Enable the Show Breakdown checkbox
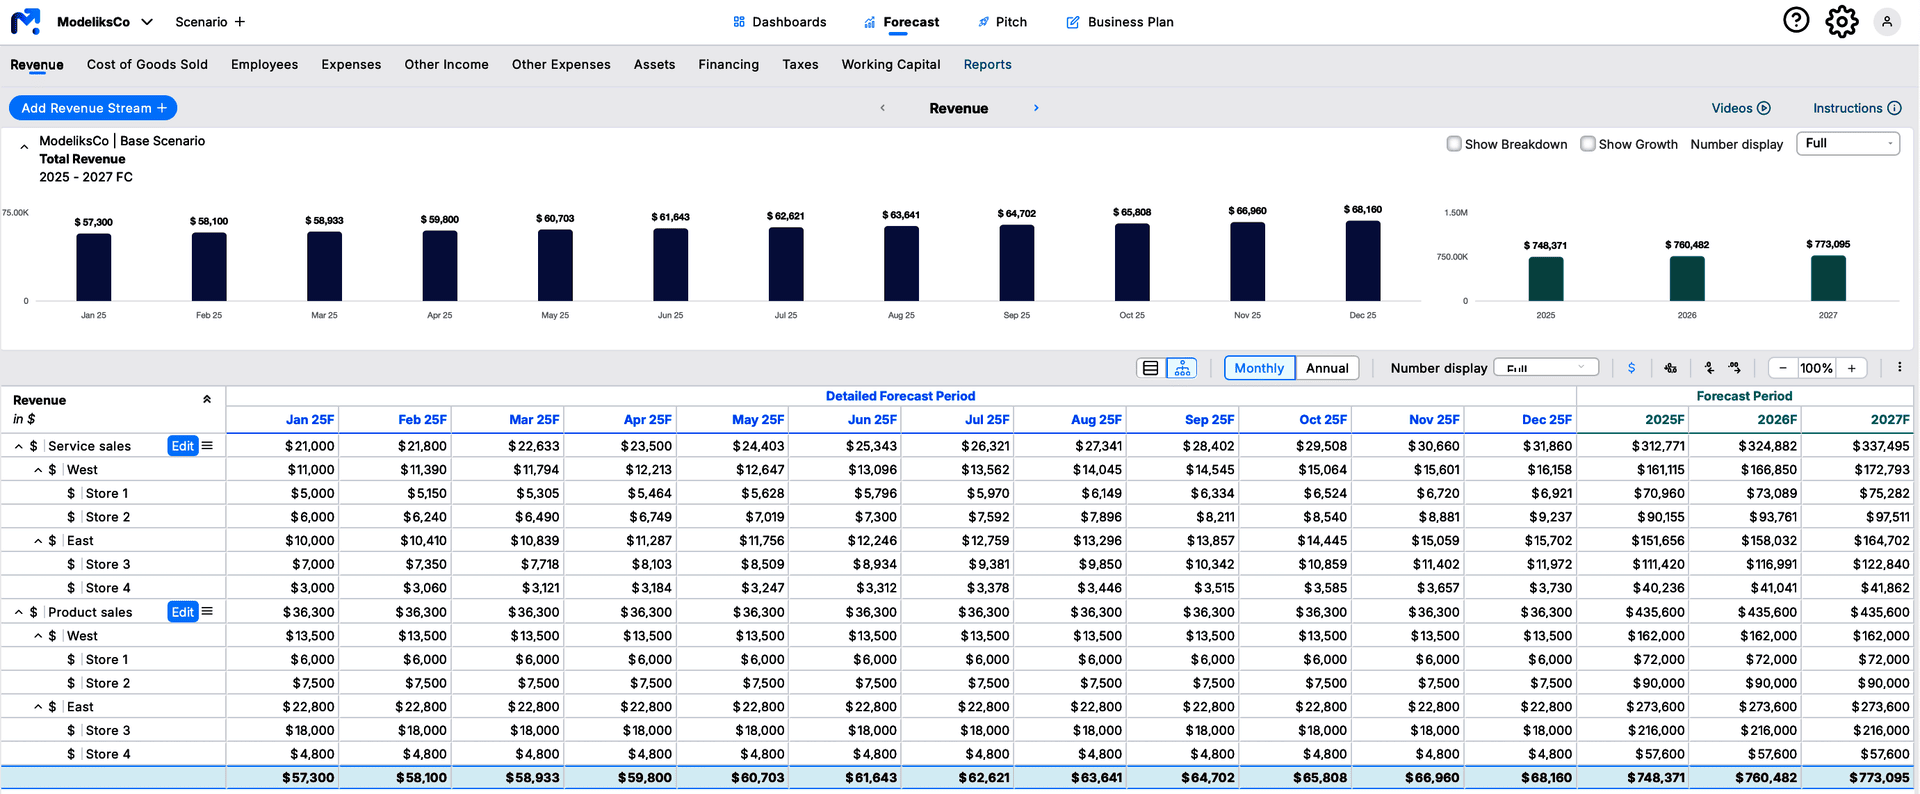The height and width of the screenshot is (794, 1920). [x=1454, y=144]
